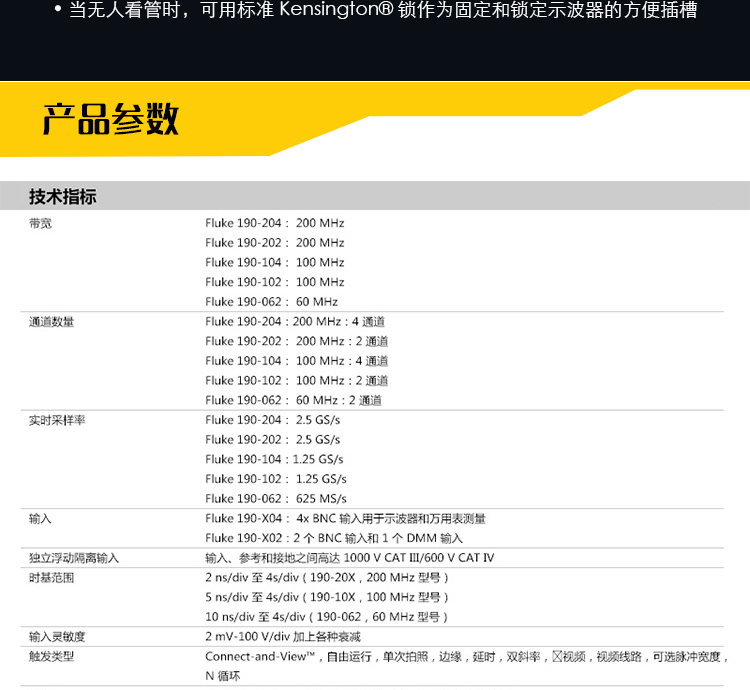Click the 实时采样率 row label

57,420
